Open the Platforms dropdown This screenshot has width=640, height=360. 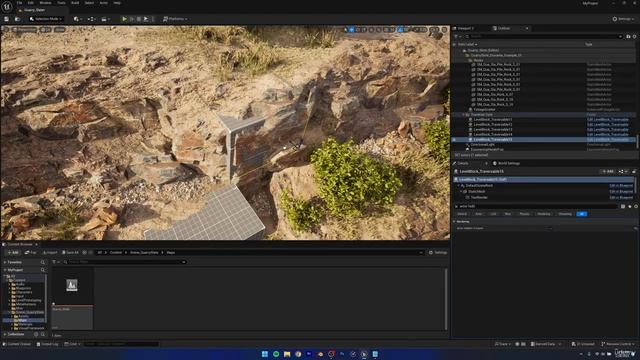tap(175, 19)
